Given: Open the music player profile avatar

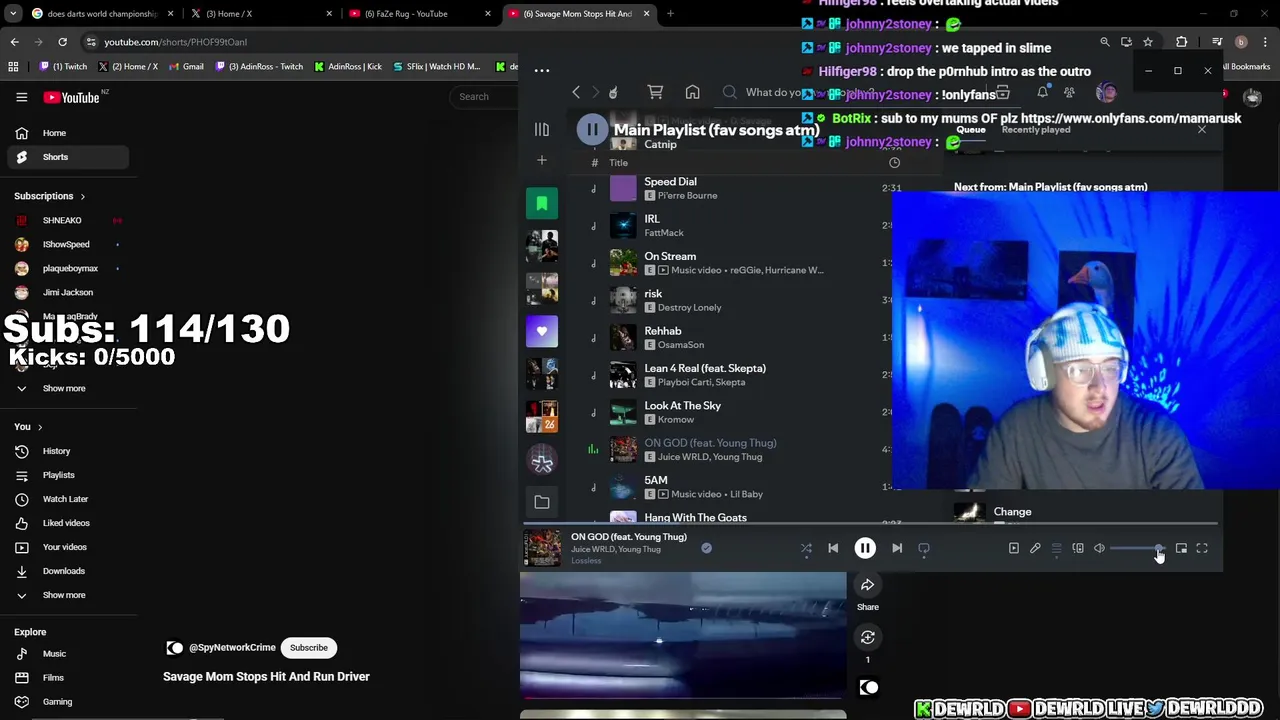Looking at the screenshot, I should [1106, 92].
